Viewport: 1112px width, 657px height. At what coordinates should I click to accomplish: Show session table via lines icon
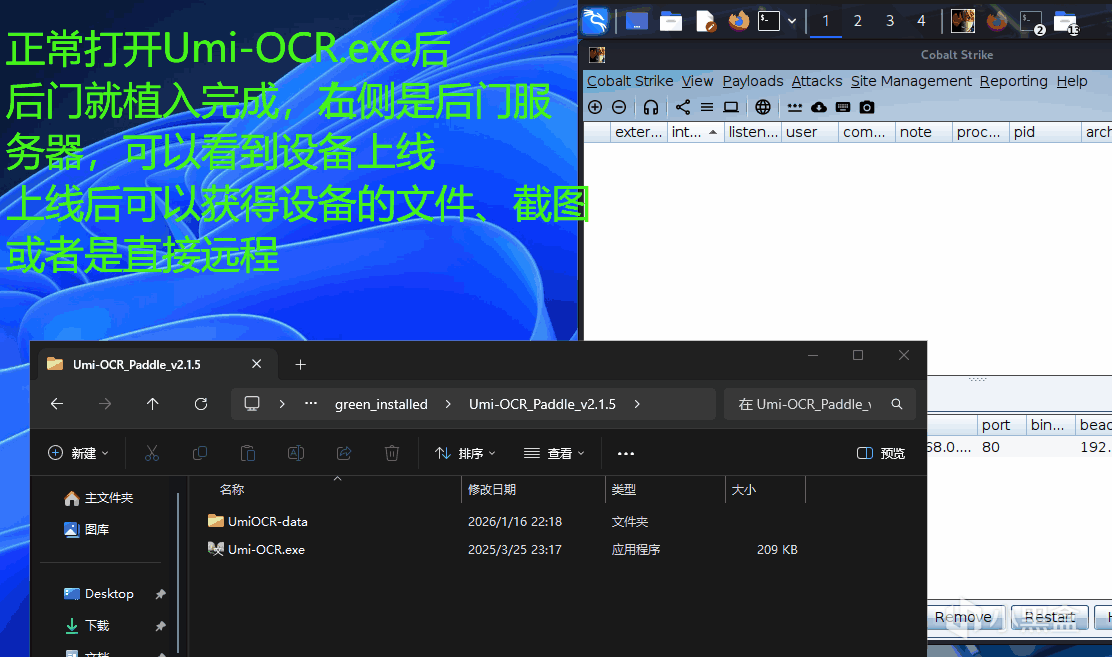click(706, 107)
